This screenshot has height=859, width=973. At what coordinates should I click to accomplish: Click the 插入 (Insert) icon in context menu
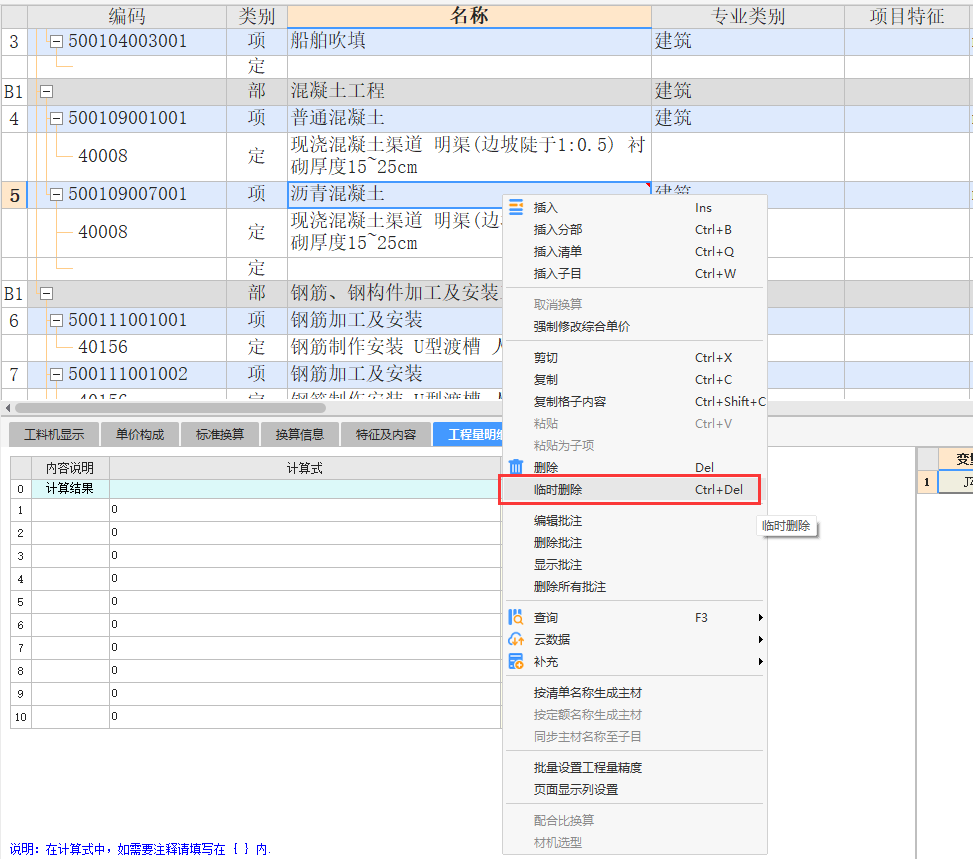click(516, 207)
